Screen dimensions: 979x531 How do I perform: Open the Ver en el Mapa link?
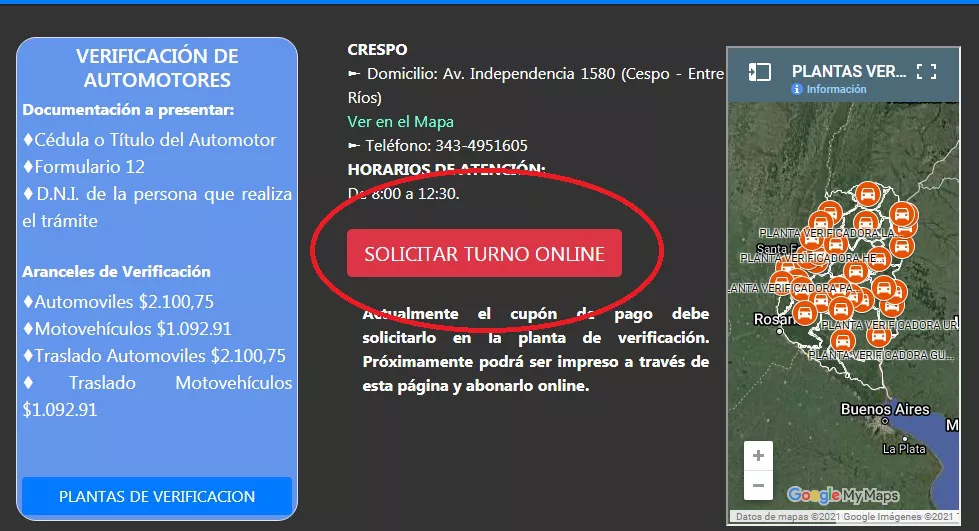(400, 122)
